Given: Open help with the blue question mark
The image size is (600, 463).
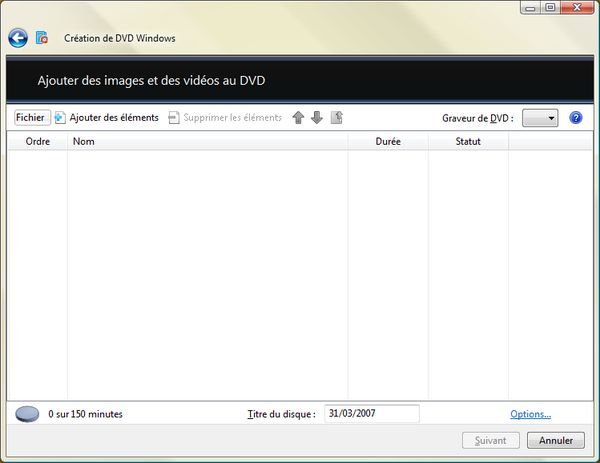Looking at the screenshot, I should (x=576, y=118).
